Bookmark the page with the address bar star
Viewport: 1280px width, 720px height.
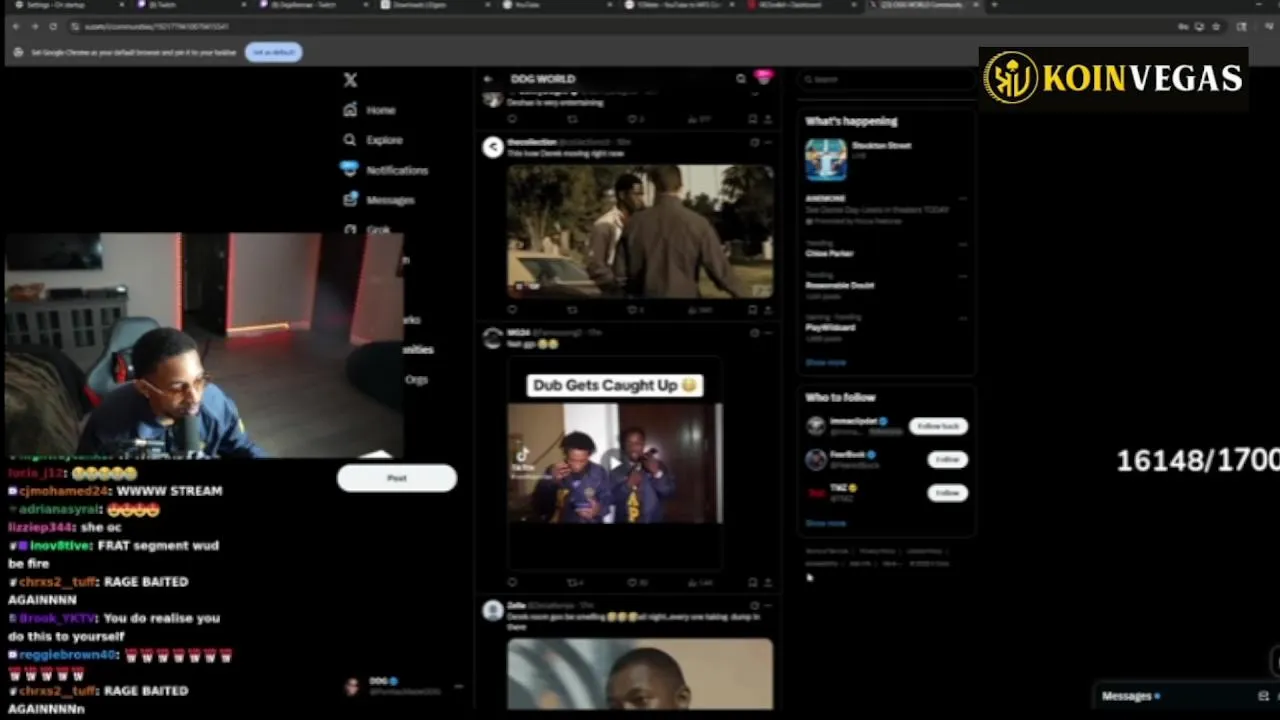coord(1216,26)
